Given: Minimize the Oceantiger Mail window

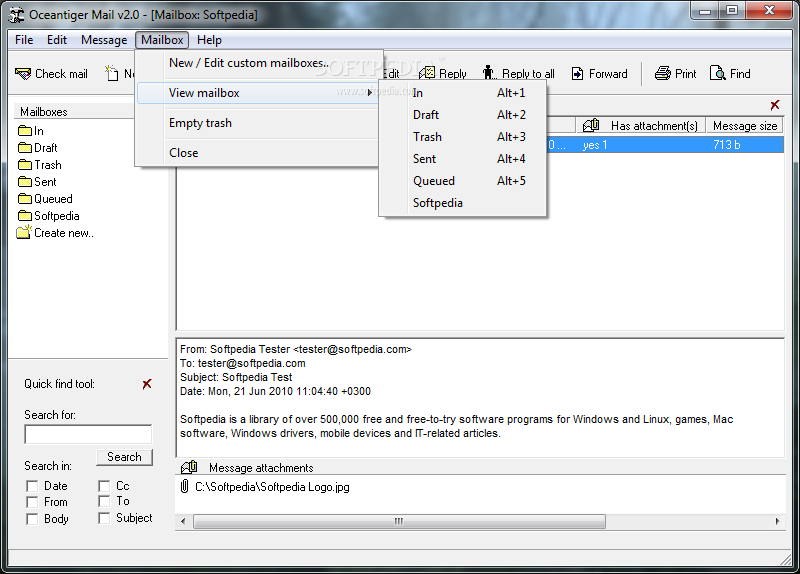Looking at the screenshot, I should pyautogui.click(x=706, y=10).
